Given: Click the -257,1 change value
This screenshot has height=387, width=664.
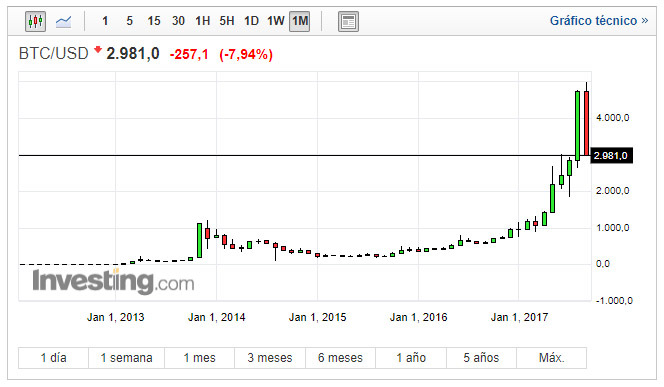Looking at the screenshot, I should (x=189, y=55).
